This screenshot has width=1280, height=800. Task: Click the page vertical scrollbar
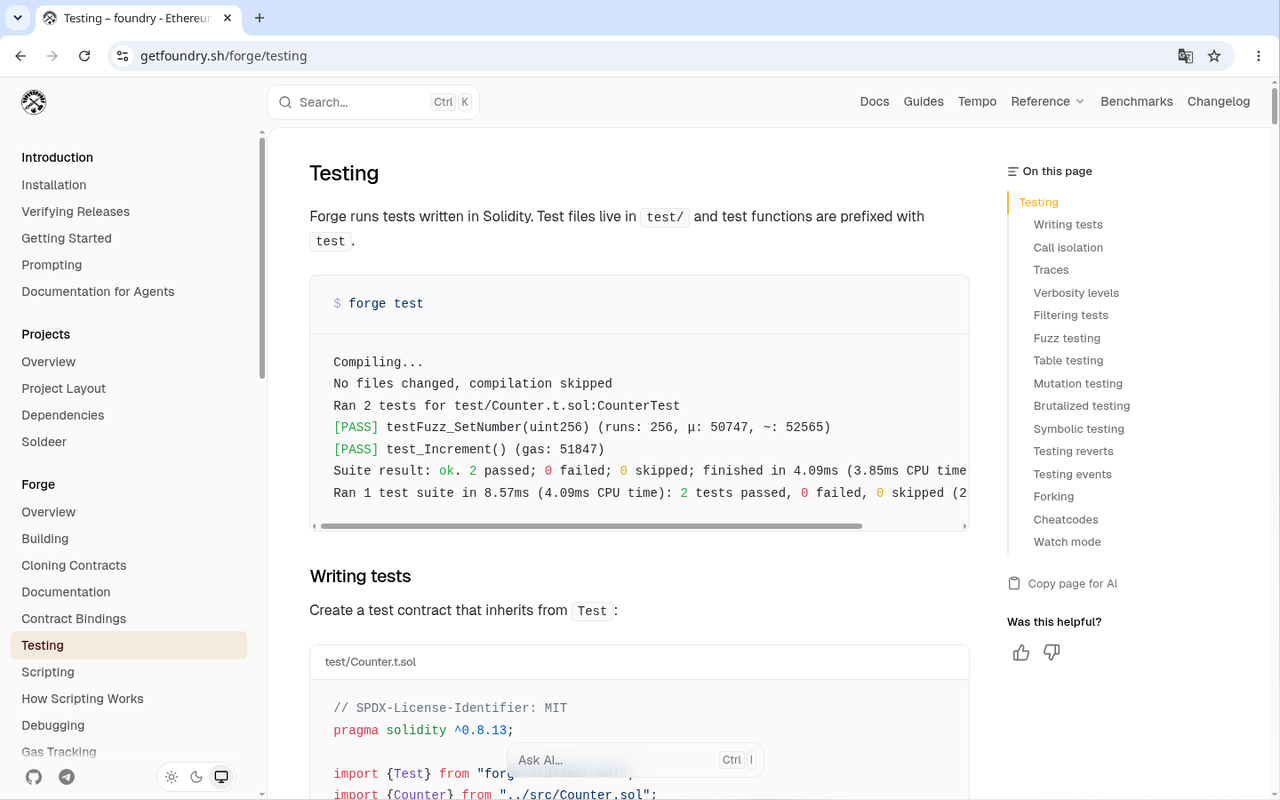[x=1274, y=104]
